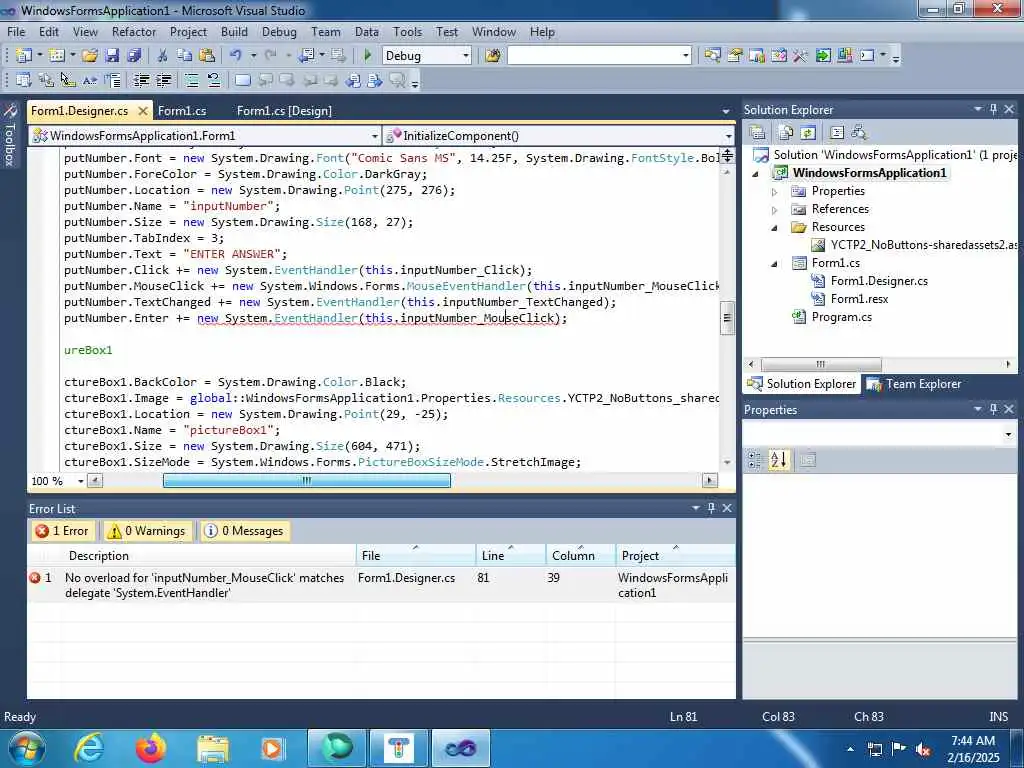The width and height of the screenshot is (1024, 768).
Task: Click the New Project toolbar icon
Action: click(24, 56)
